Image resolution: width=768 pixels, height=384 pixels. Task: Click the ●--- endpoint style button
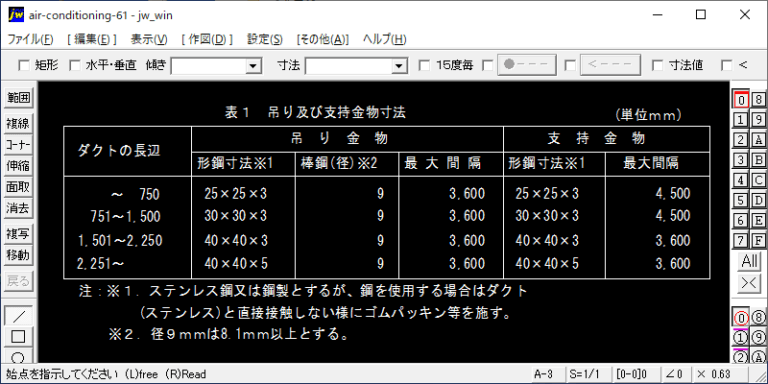pyautogui.click(x=527, y=65)
